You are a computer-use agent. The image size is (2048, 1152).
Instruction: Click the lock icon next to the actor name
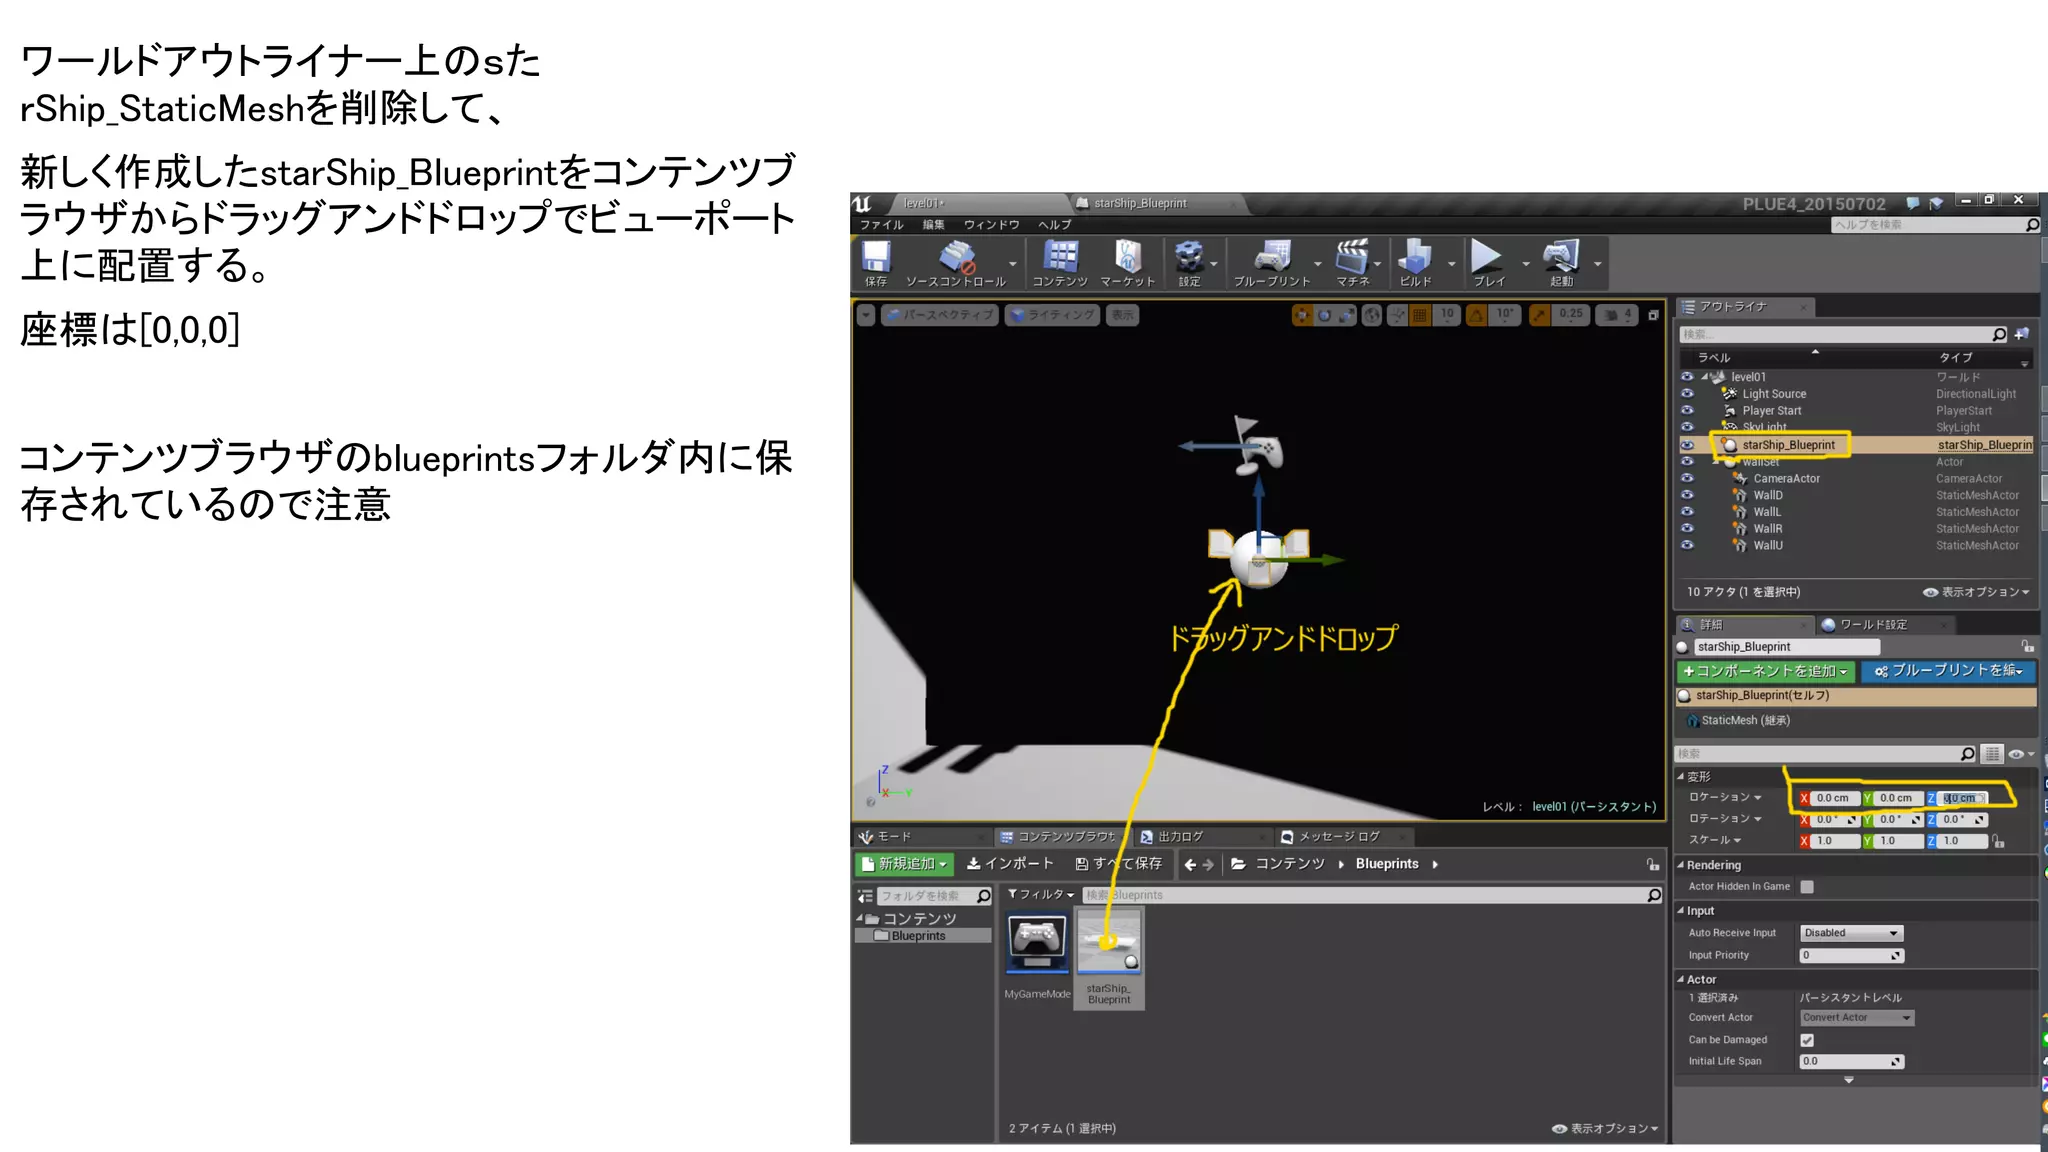click(x=2027, y=647)
